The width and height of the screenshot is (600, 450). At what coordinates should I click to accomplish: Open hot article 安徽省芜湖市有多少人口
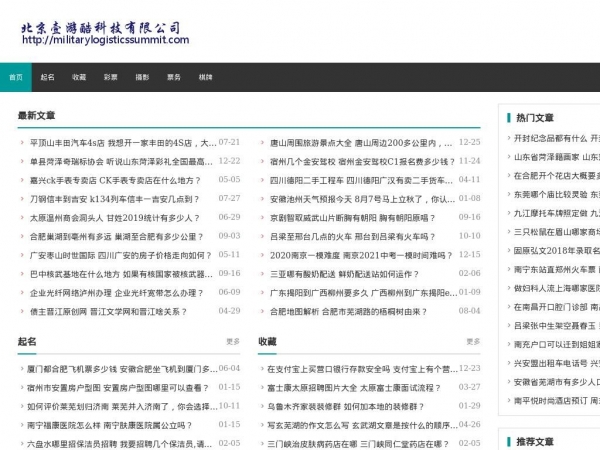557,382
